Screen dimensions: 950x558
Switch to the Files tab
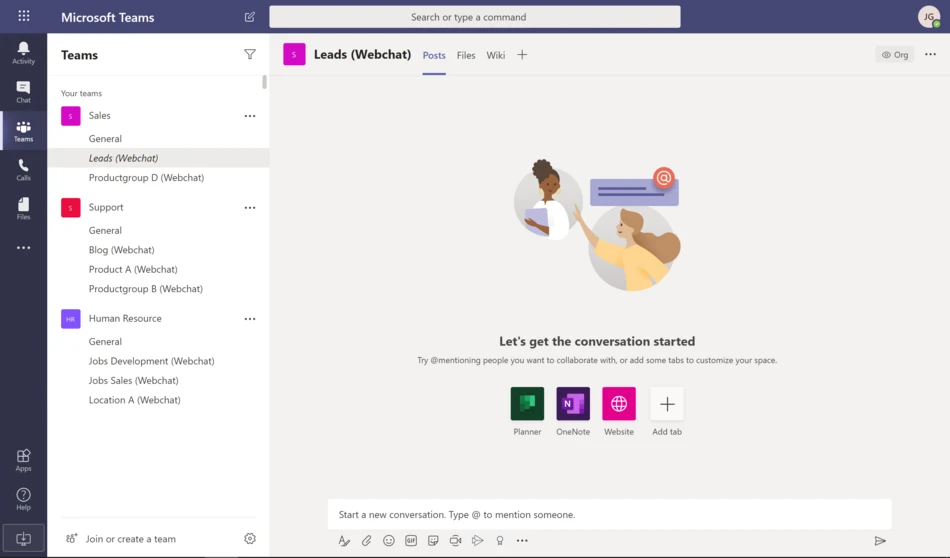(x=466, y=55)
